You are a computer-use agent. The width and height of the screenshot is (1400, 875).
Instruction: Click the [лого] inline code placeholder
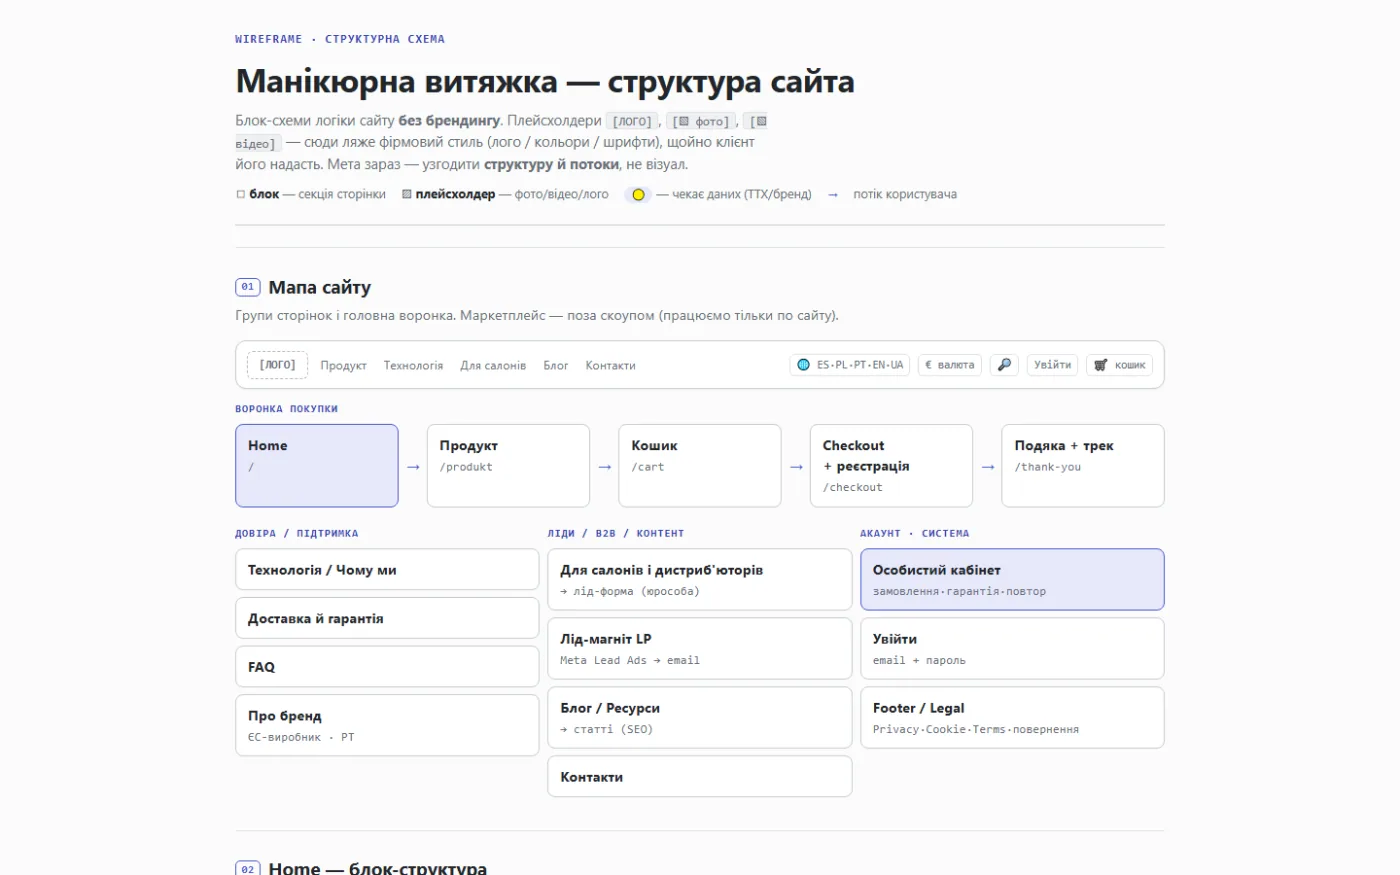coord(632,121)
